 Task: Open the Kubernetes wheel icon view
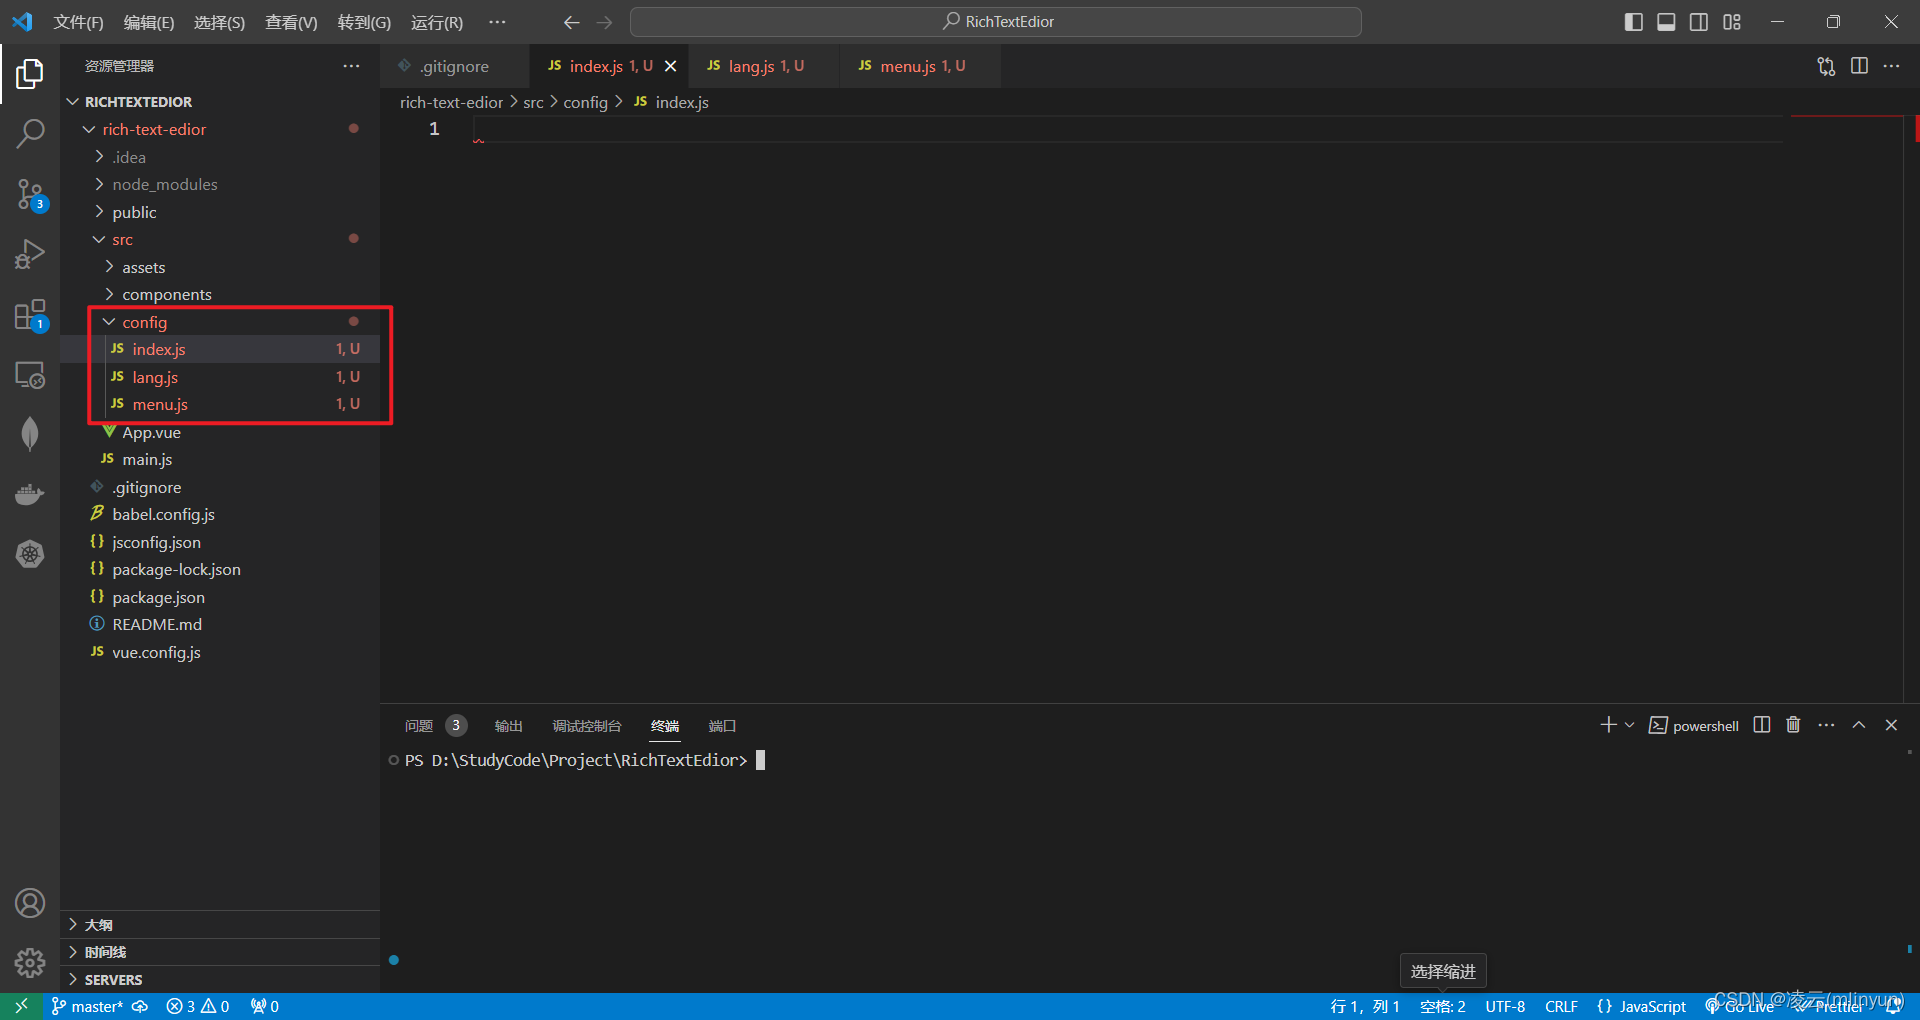click(x=30, y=554)
